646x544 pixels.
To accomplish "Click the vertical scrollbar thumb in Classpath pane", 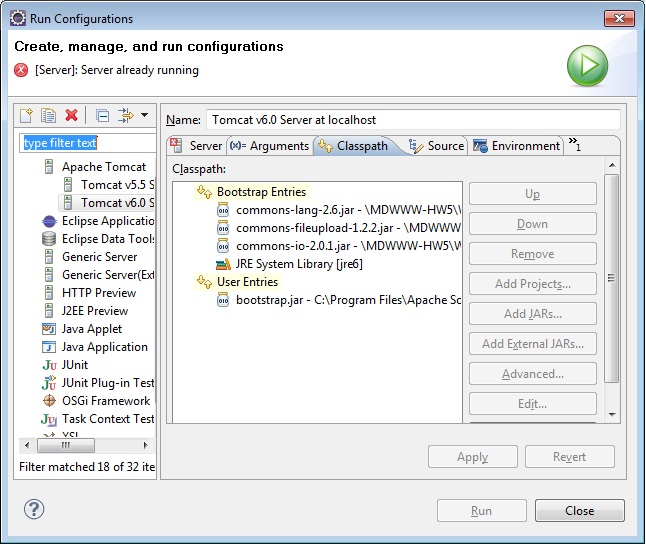I will point(612,278).
